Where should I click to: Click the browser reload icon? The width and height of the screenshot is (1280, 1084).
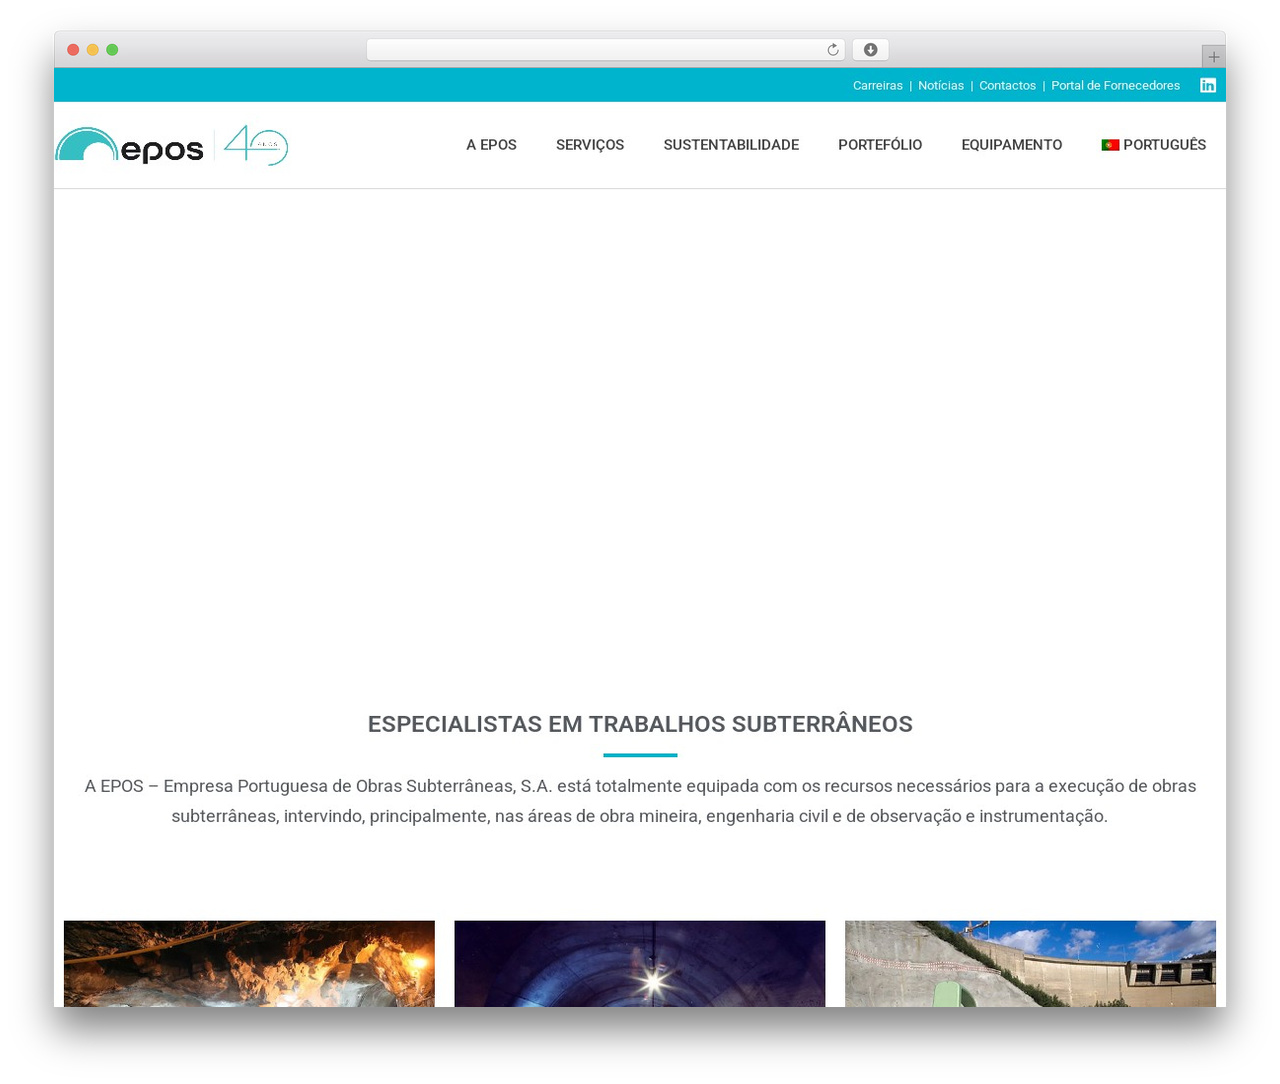point(833,50)
